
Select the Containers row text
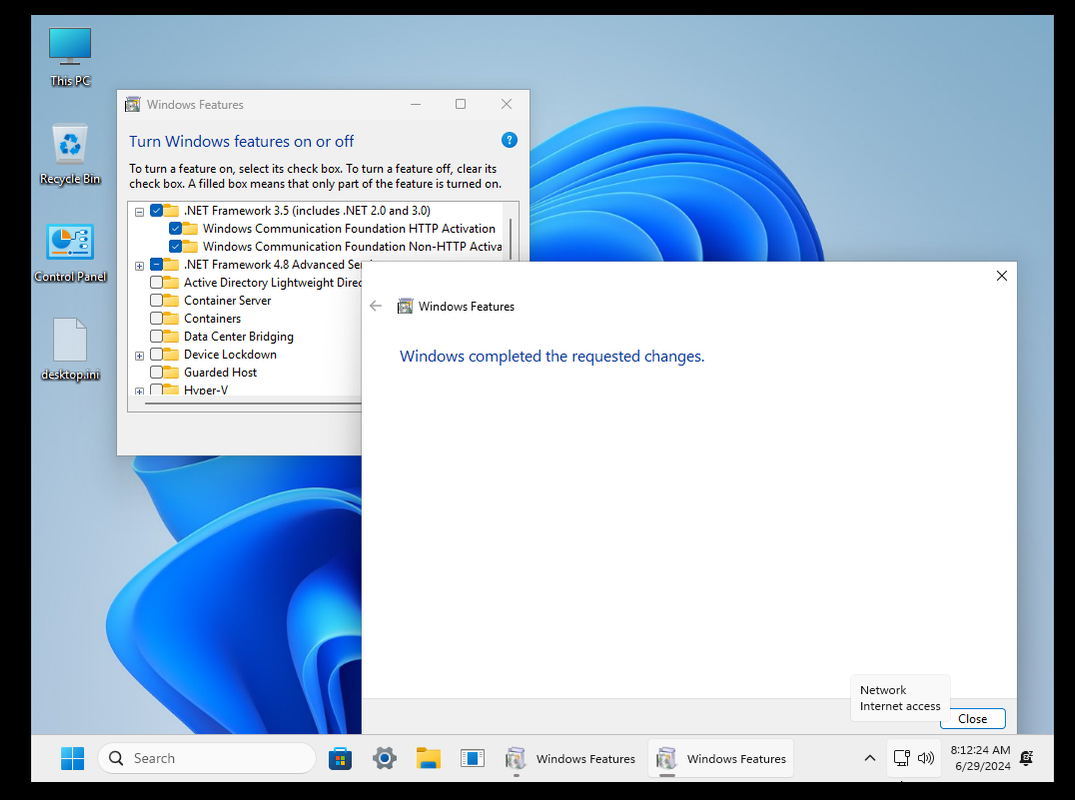(212, 318)
